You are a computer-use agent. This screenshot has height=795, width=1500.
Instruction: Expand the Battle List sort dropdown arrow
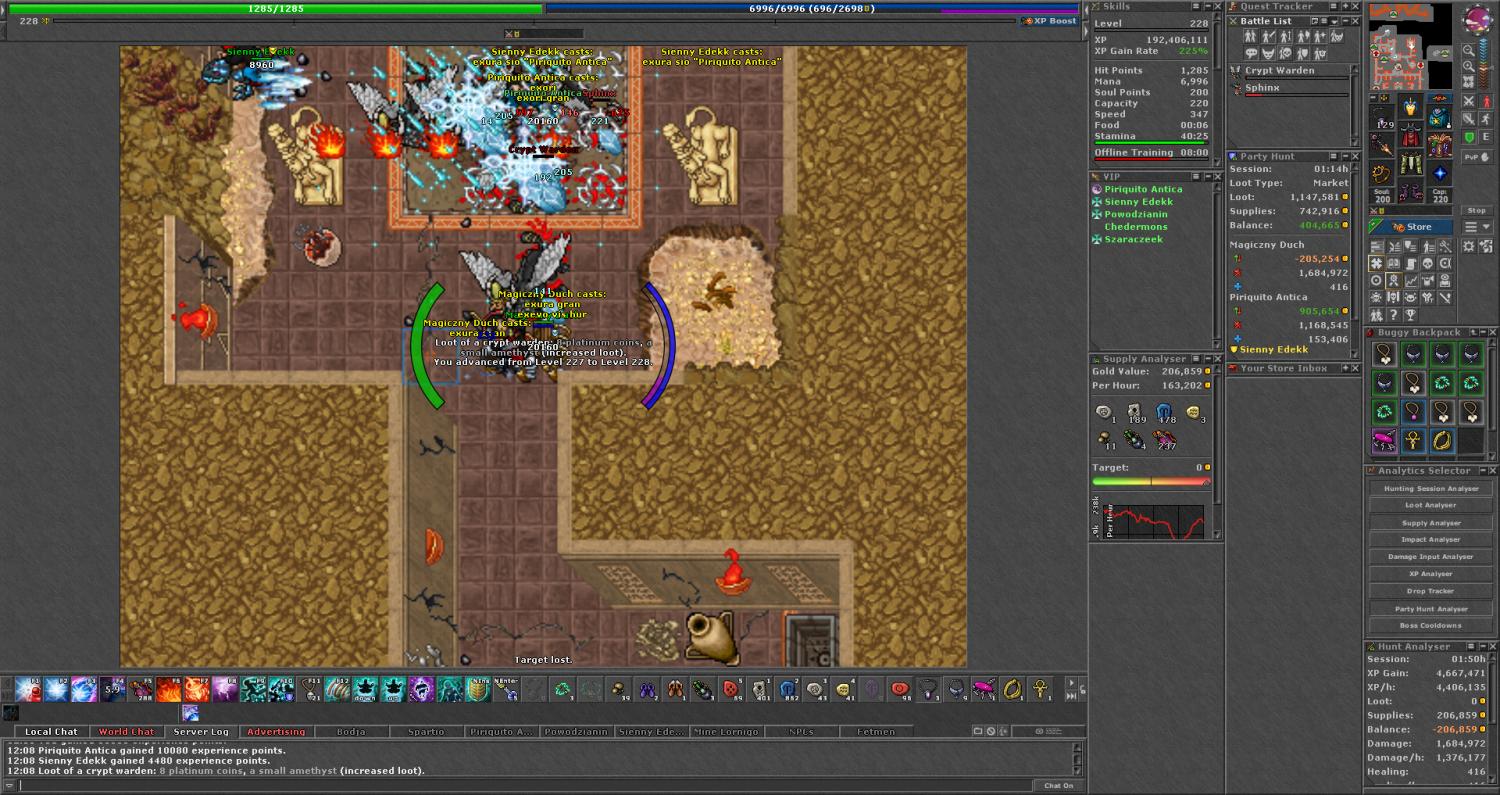tap(1334, 21)
